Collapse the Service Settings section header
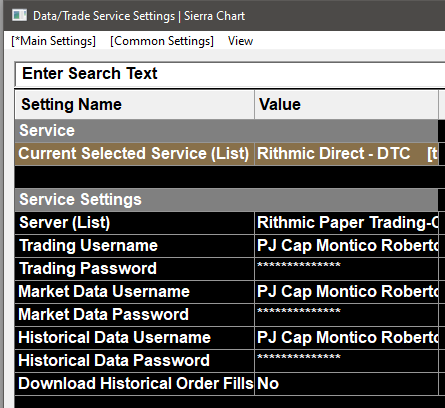The width and height of the screenshot is (445, 408). click(226, 200)
